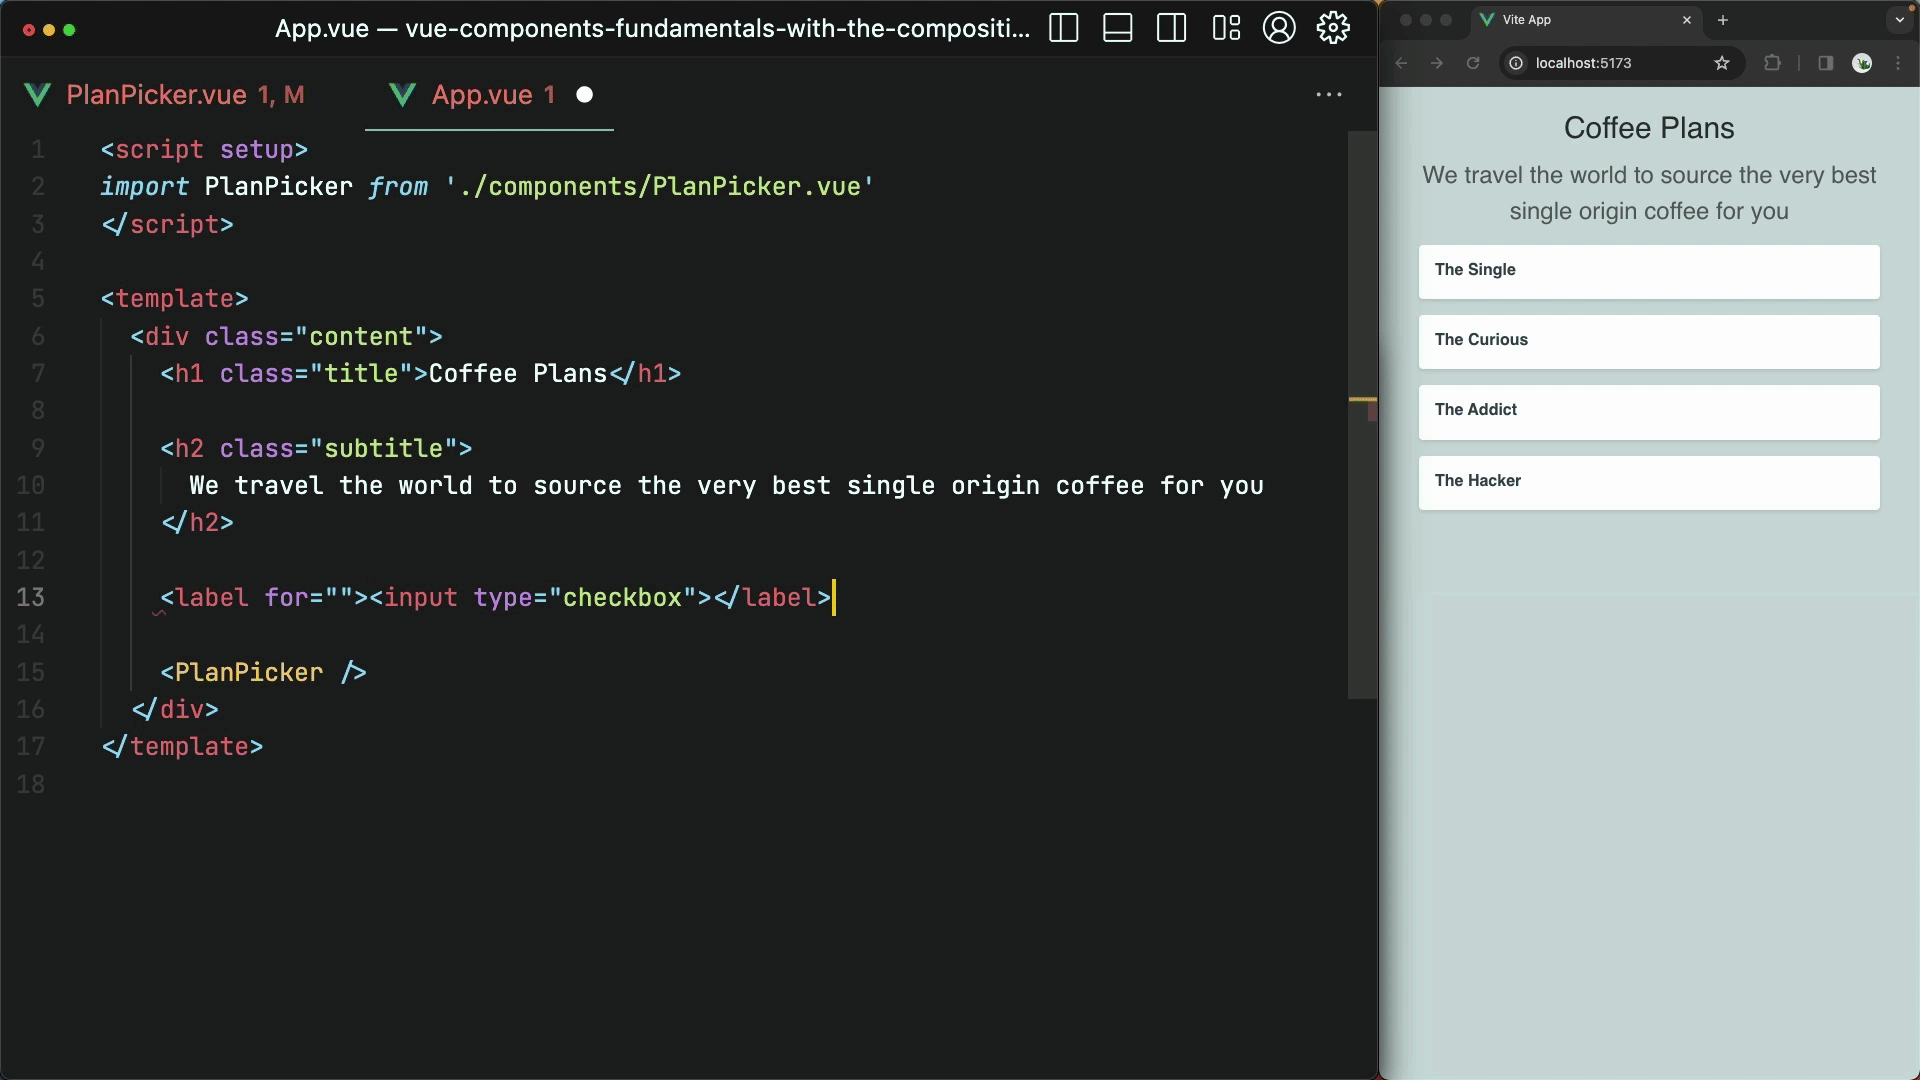Open a new browser tab
Screen dimensions: 1920x1080
point(1723,20)
